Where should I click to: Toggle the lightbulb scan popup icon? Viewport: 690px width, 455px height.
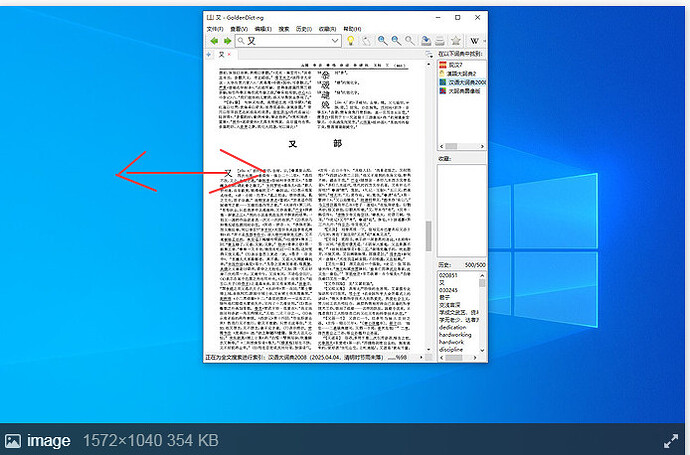350,41
